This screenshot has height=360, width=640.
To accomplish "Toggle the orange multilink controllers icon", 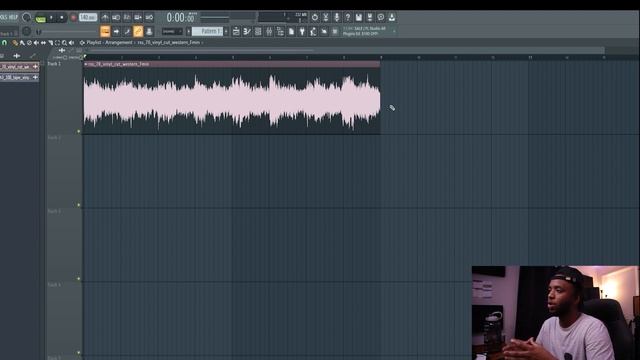I will click(x=138, y=31).
